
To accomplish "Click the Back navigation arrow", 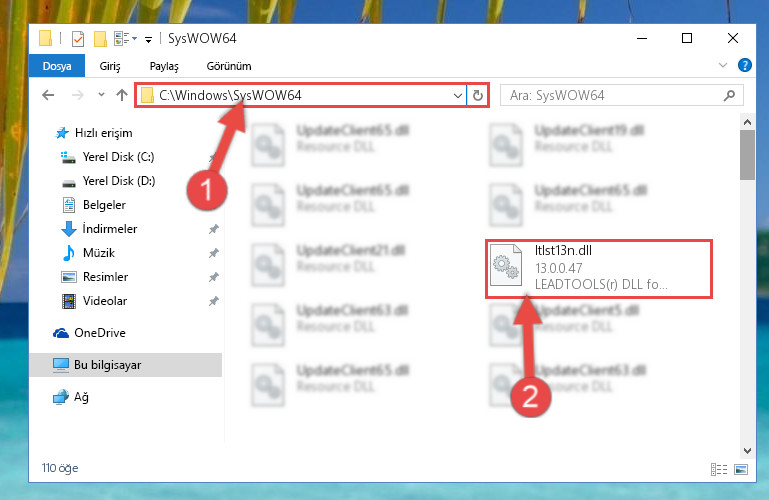I will pyautogui.click(x=48, y=95).
